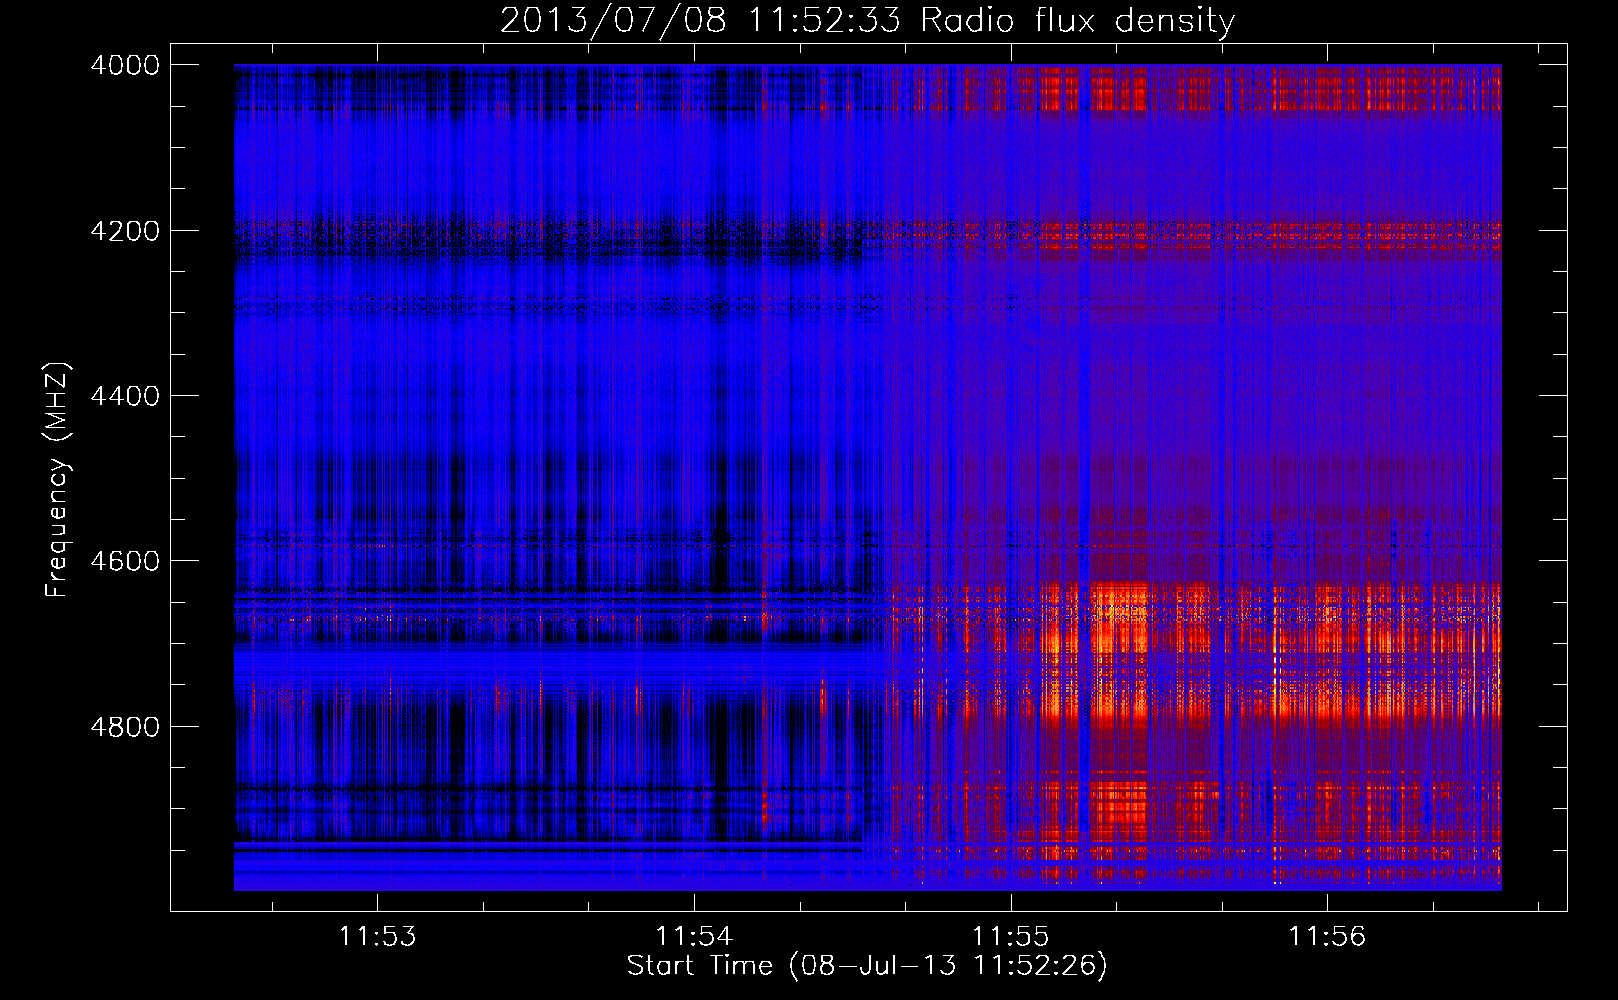Click the 4600 frequency axis label
The width and height of the screenshot is (1618, 1000).
coord(125,561)
